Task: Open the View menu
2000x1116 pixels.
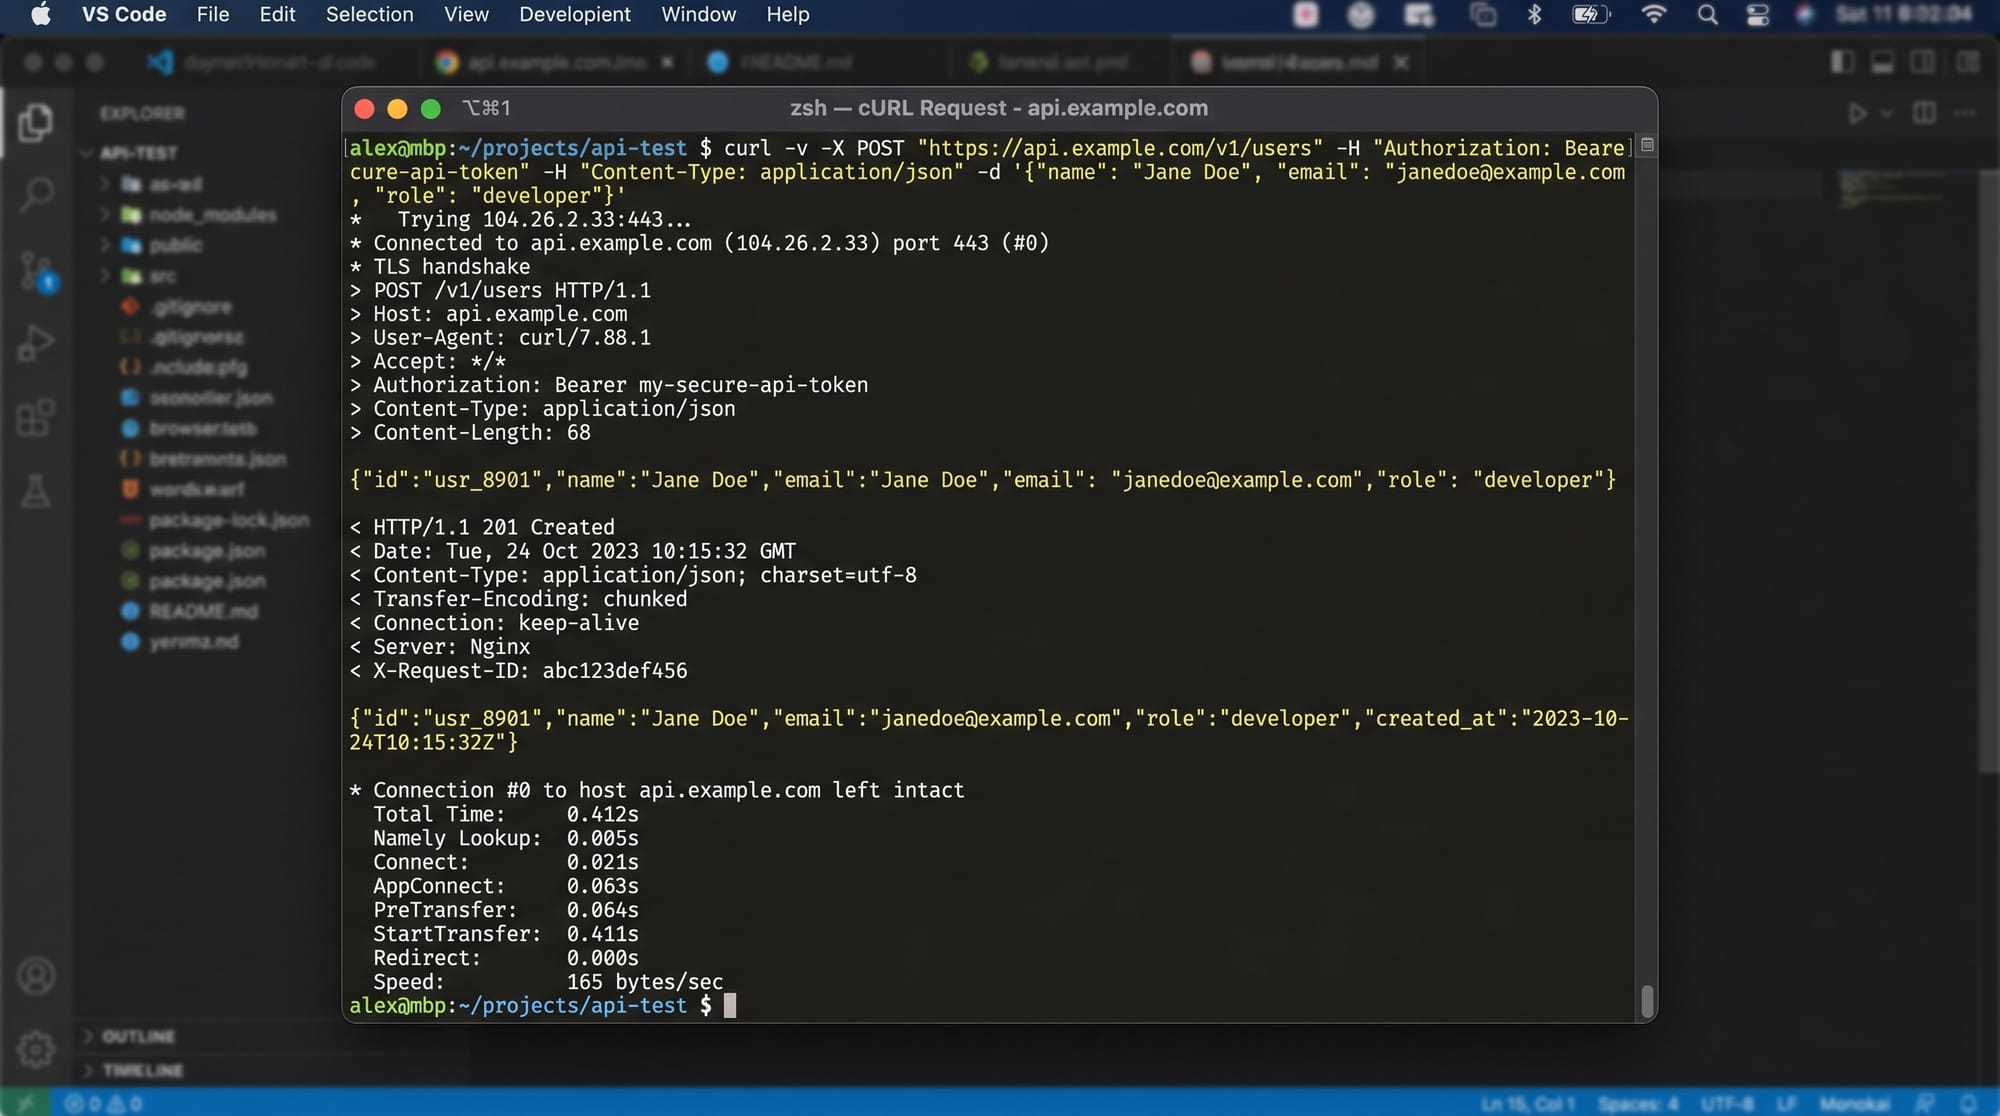Action: point(466,15)
